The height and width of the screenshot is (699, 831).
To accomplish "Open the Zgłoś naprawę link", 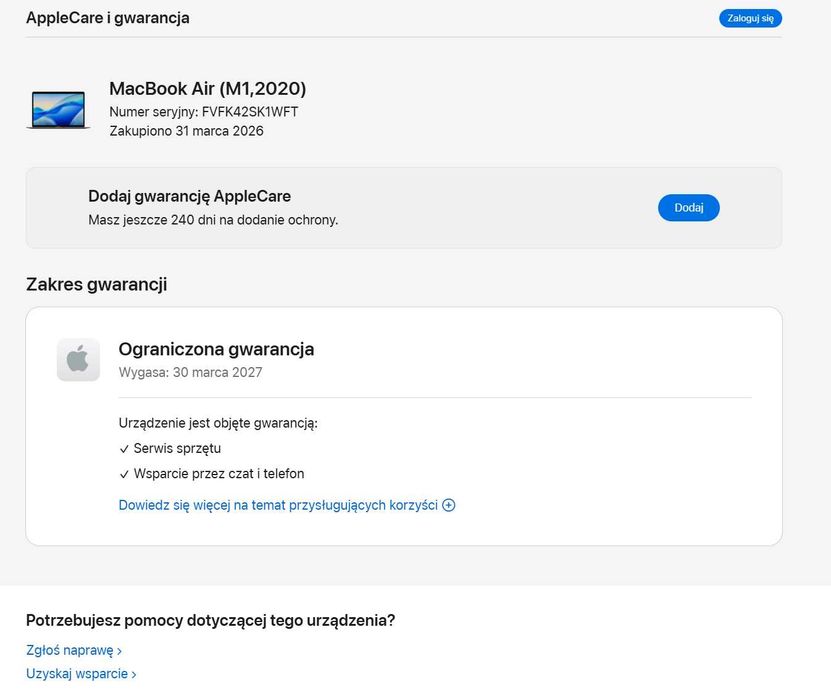I will (74, 650).
